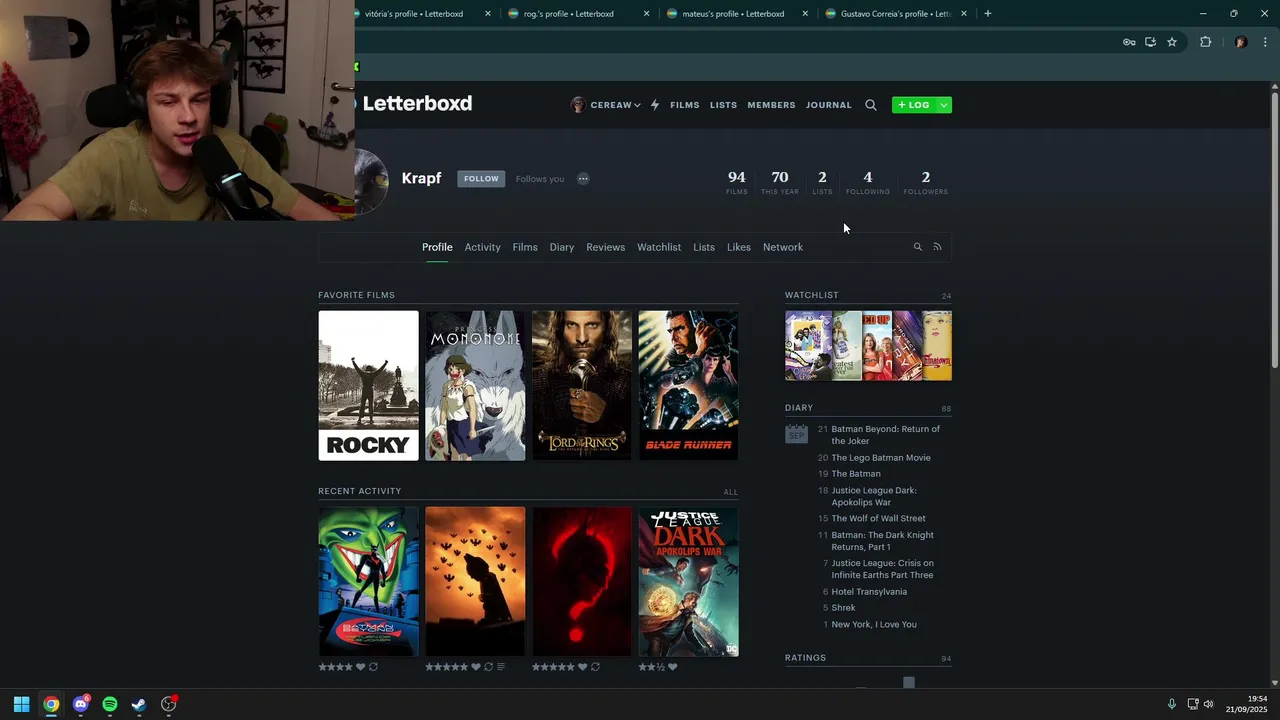This screenshot has width=1280, height=720.
Task: Click the rewatch icon under Batman Beyond poster
Action: click(373, 667)
